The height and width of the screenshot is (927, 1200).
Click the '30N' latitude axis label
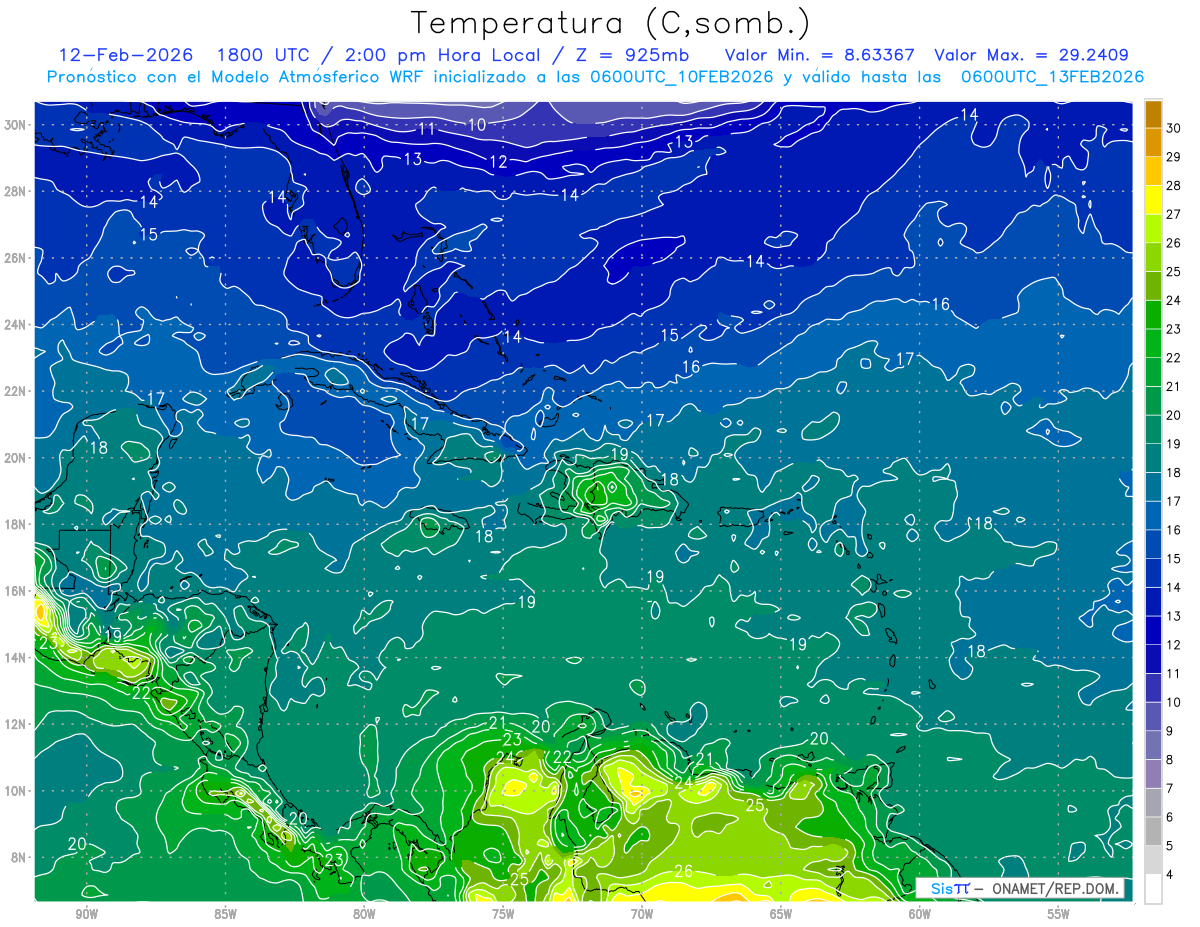17,124
